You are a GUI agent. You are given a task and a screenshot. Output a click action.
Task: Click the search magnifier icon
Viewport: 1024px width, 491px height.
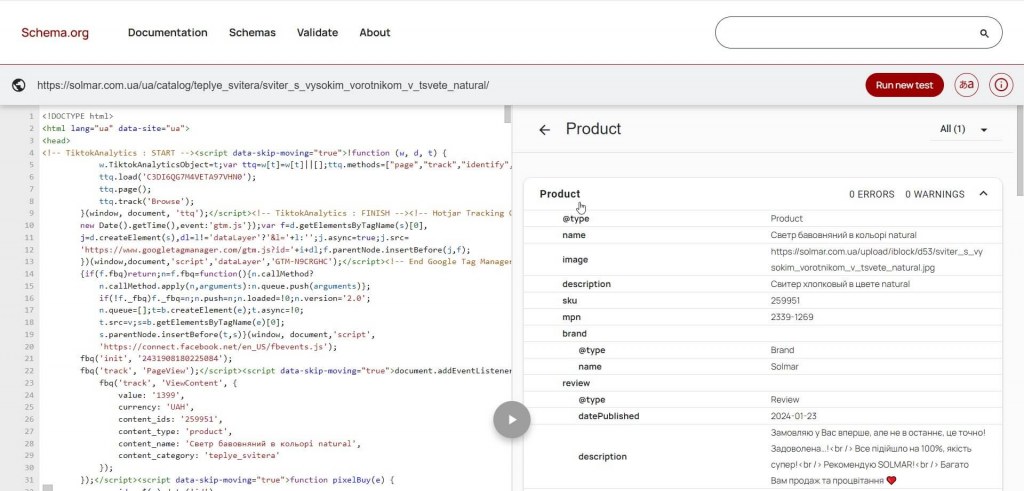pos(984,33)
